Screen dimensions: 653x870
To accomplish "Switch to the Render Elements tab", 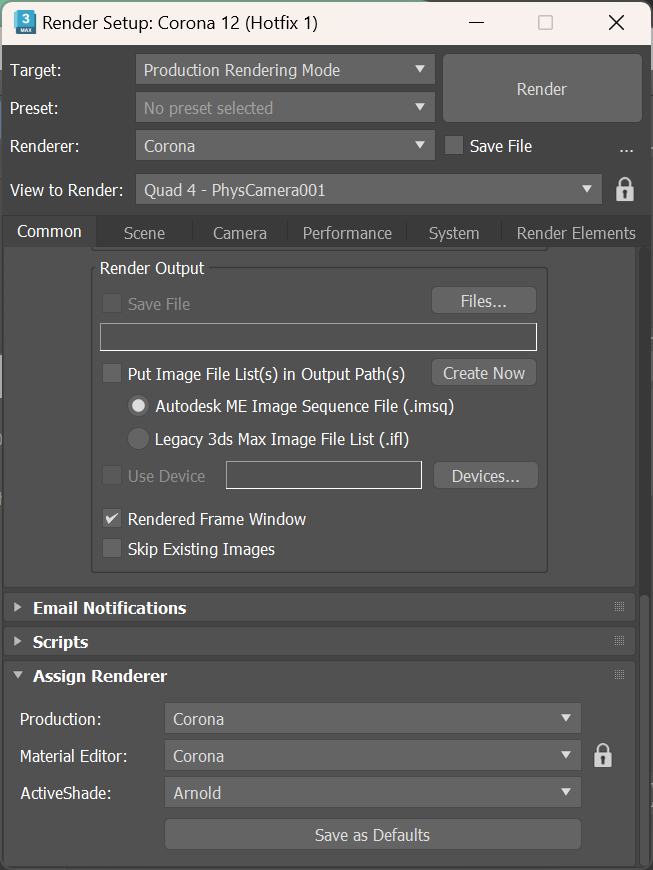I will pos(576,233).
